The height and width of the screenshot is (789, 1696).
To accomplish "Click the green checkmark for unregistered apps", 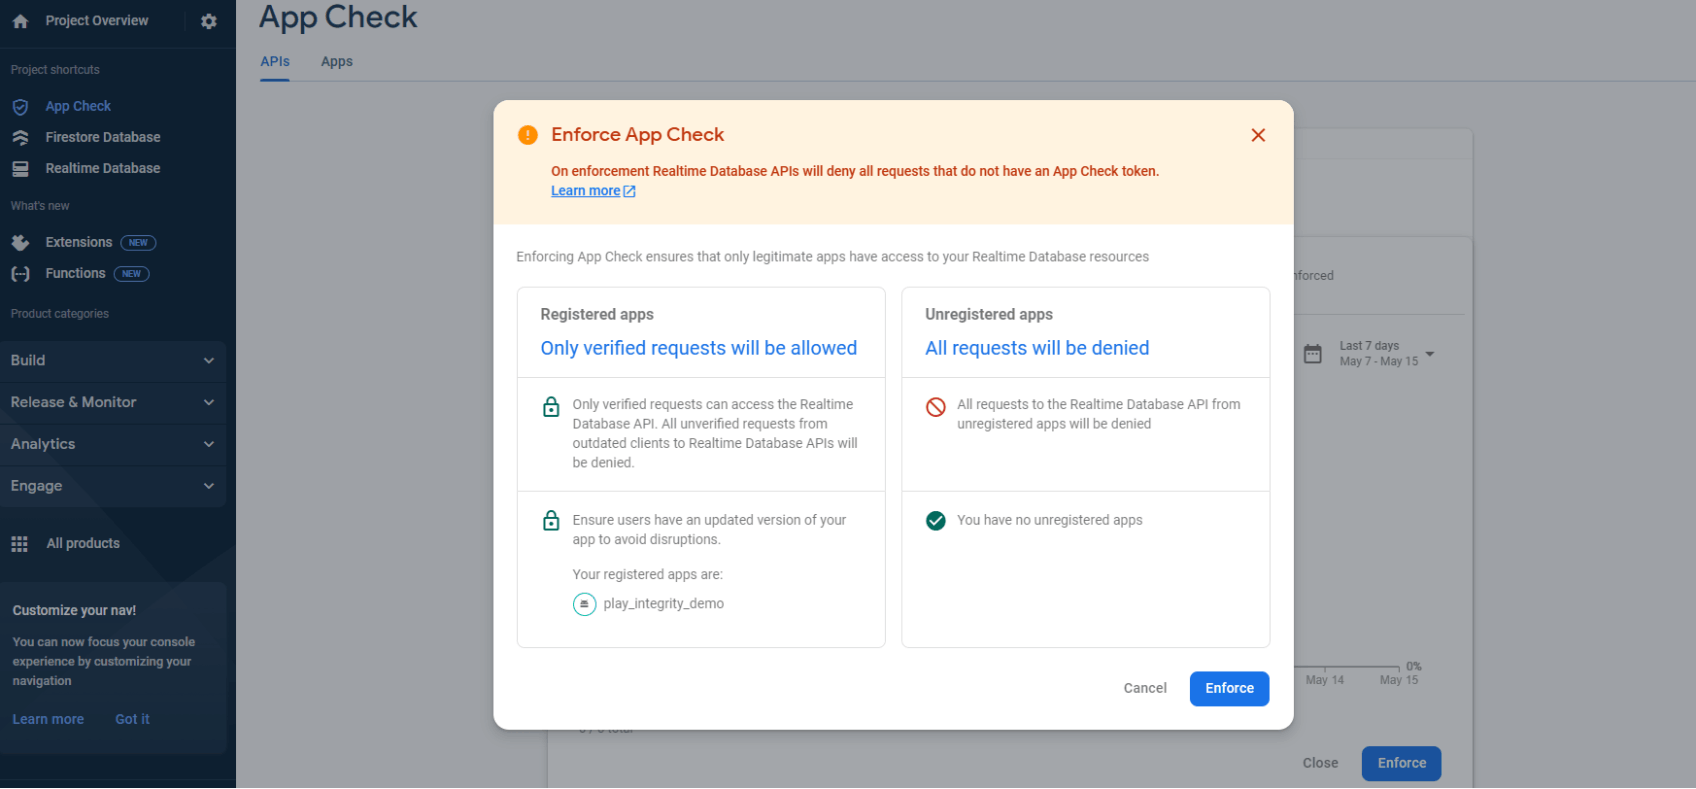I will click(x=935, y=520).
